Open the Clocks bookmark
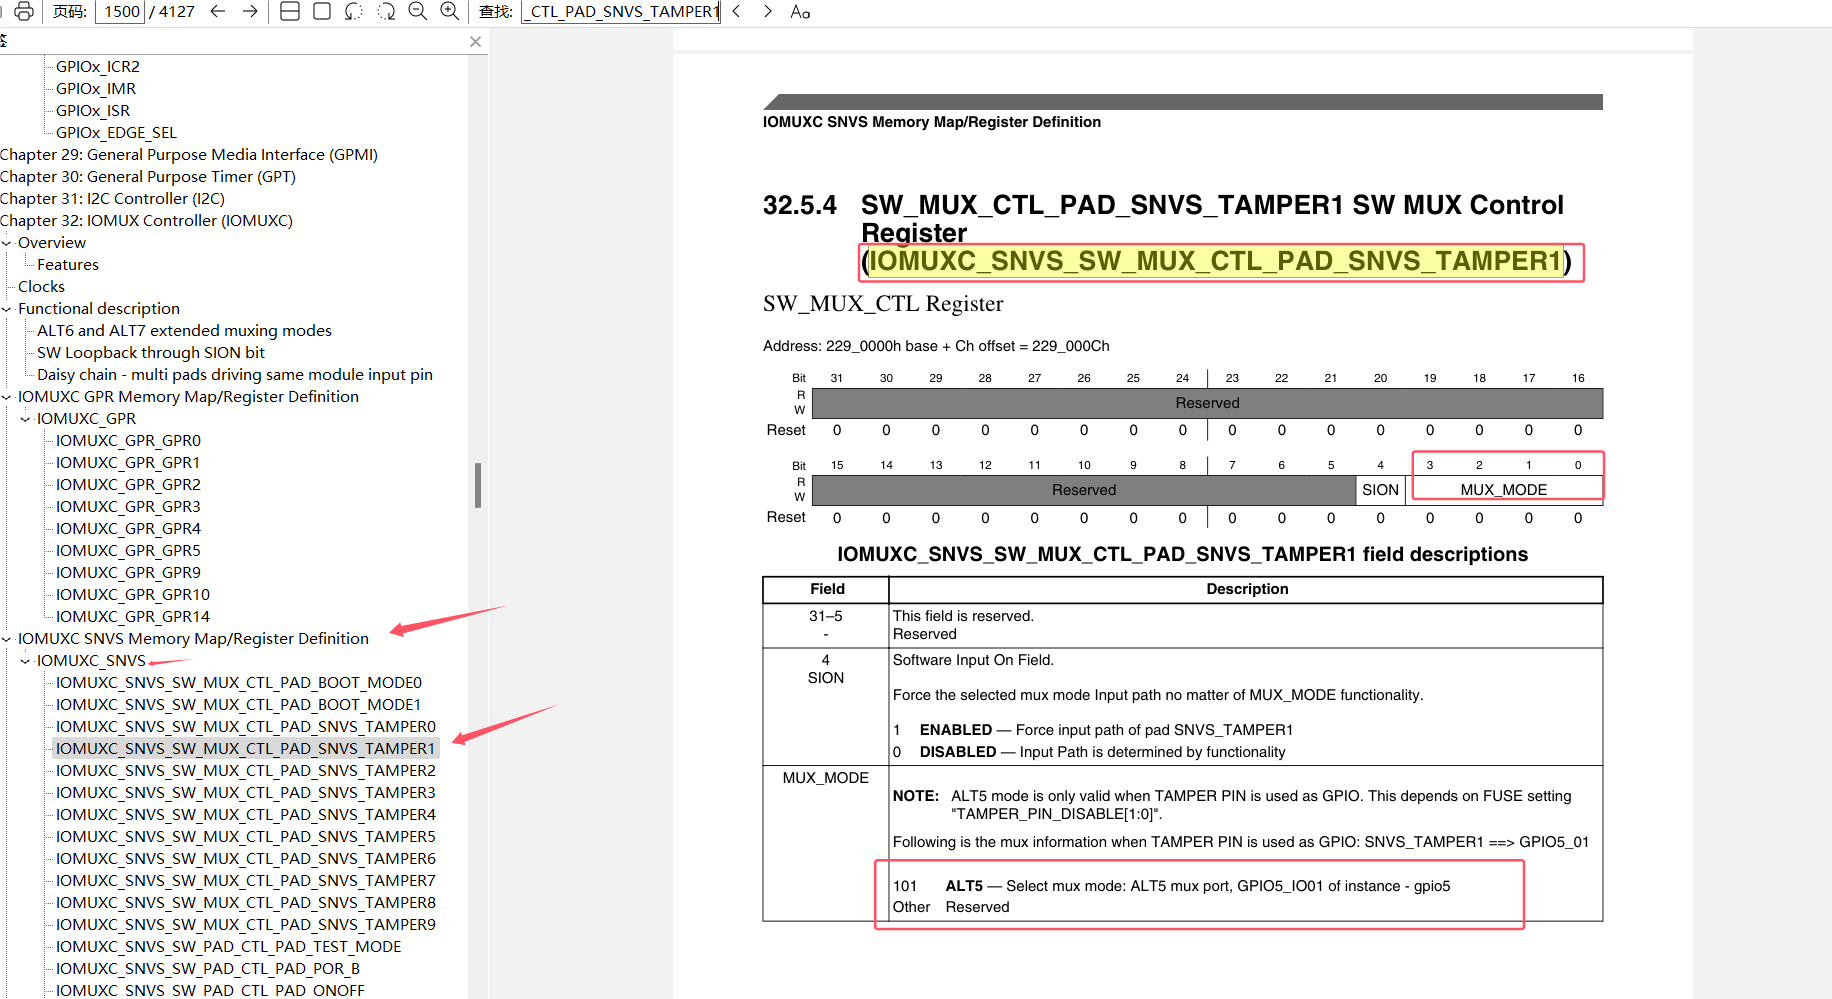The height and width of the screenshot is (999, 1832). tap(41, 287)
